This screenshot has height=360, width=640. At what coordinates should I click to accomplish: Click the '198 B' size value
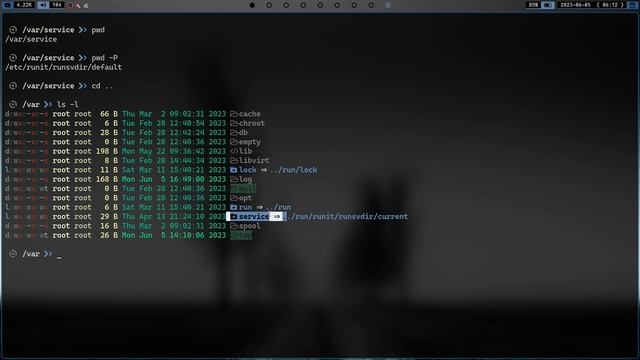107,151
